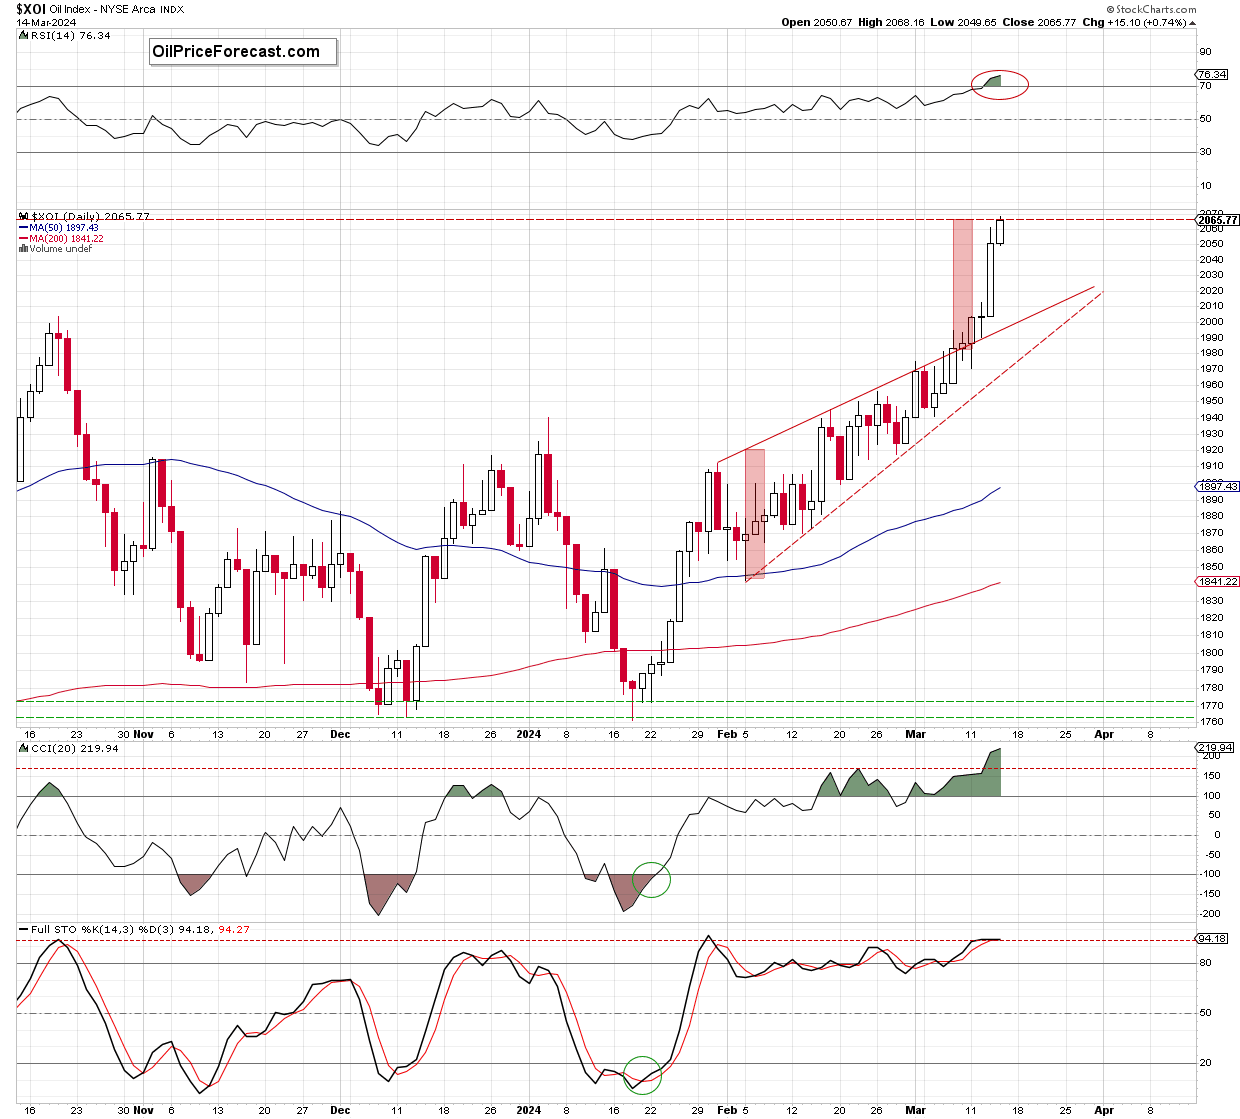Click the '© StockCharts.com' credit text

[x=1150, y=9]
